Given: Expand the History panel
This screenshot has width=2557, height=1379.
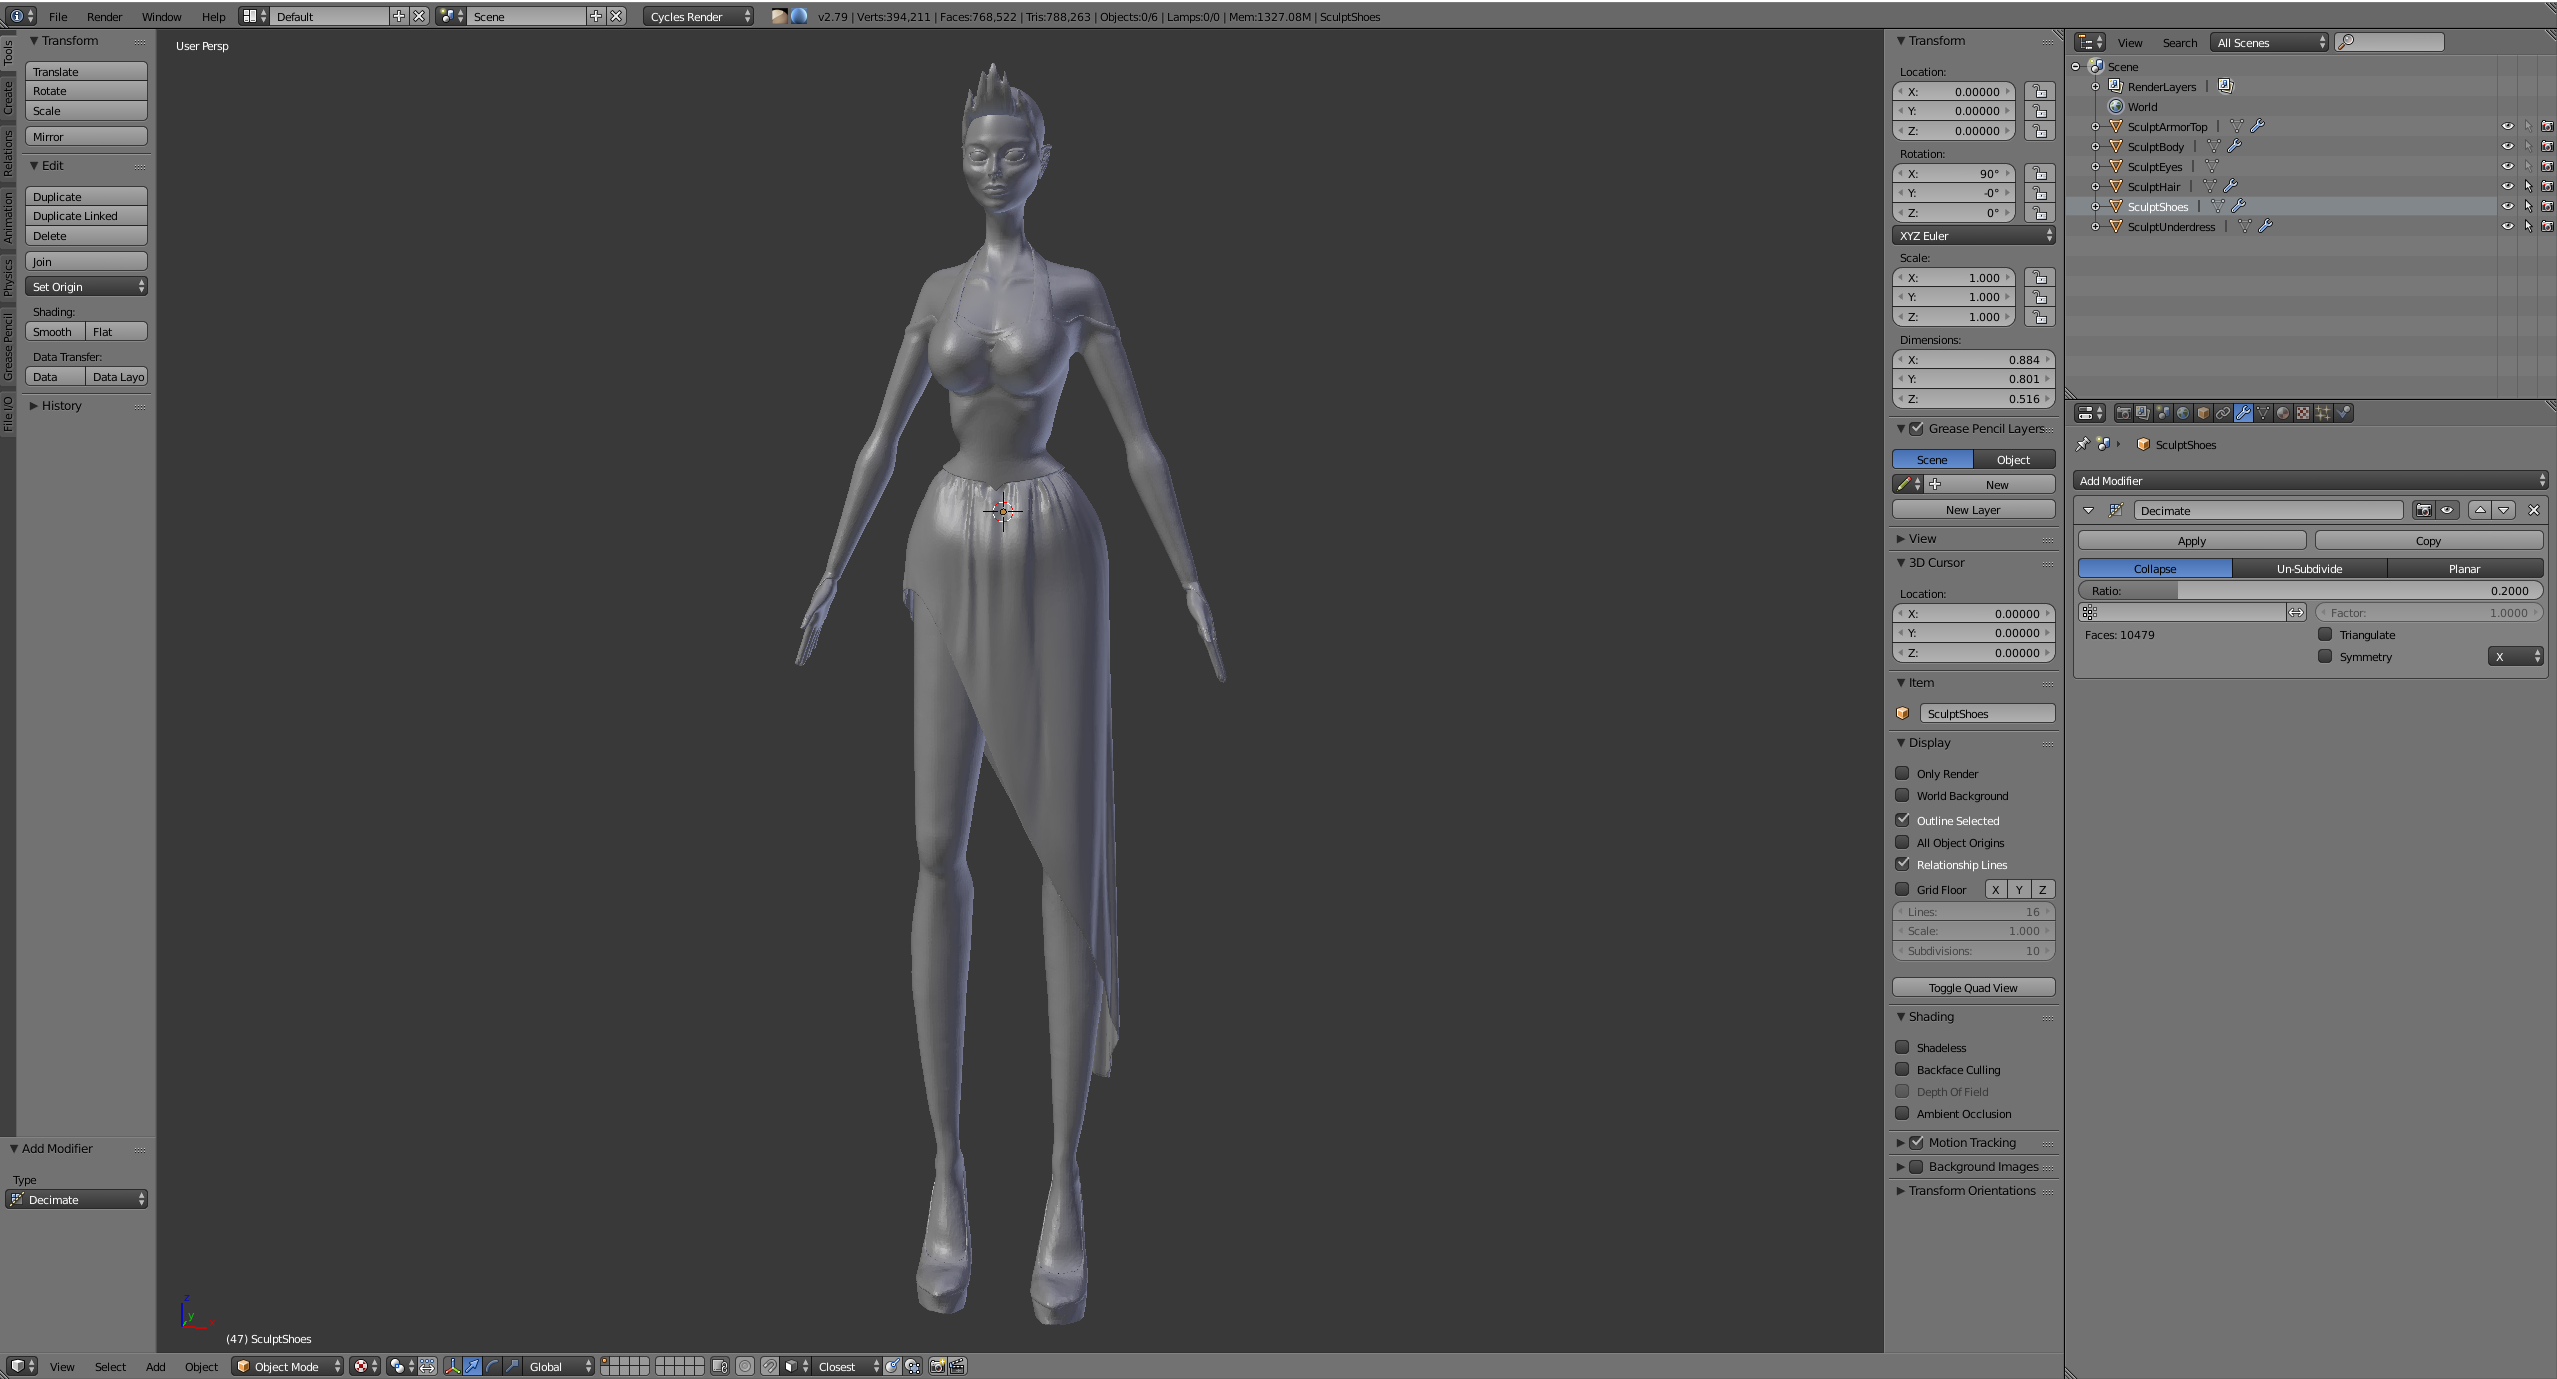Looking at the screenshot, I should coord(61,406).
